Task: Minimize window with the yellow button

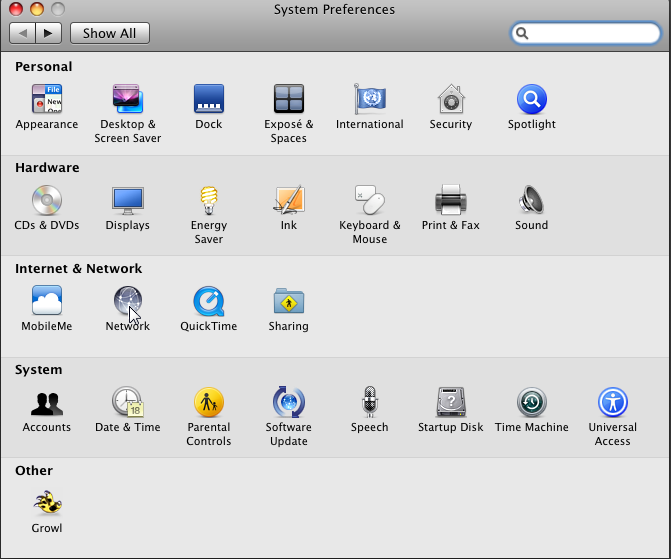Action: tap(37, 9)
